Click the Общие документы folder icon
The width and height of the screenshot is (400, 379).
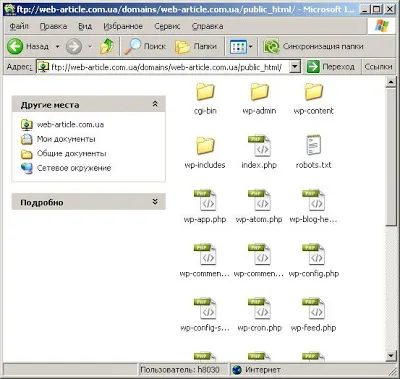point(27,154)
